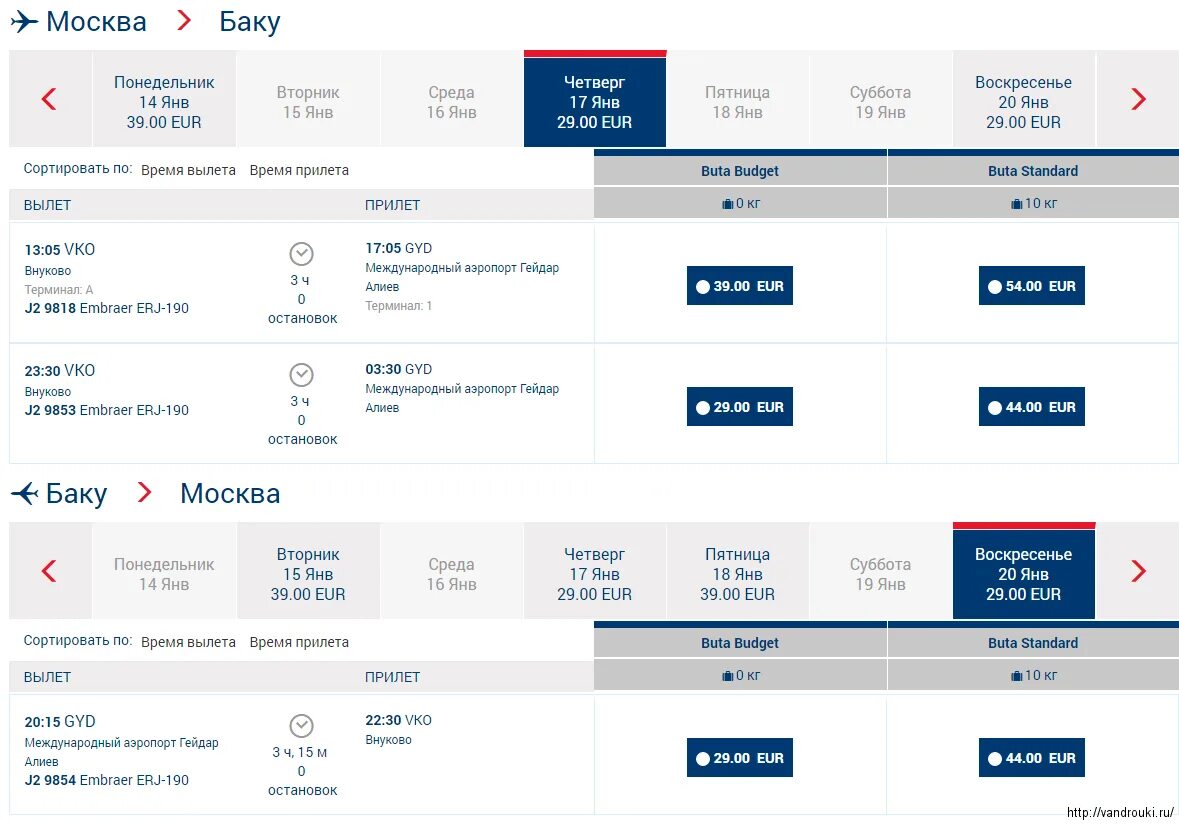Image resolution: width=1179 pixels, height=825 pixels.
Task: Click clock icon of flight J2 9818
Action: [302, 254]
